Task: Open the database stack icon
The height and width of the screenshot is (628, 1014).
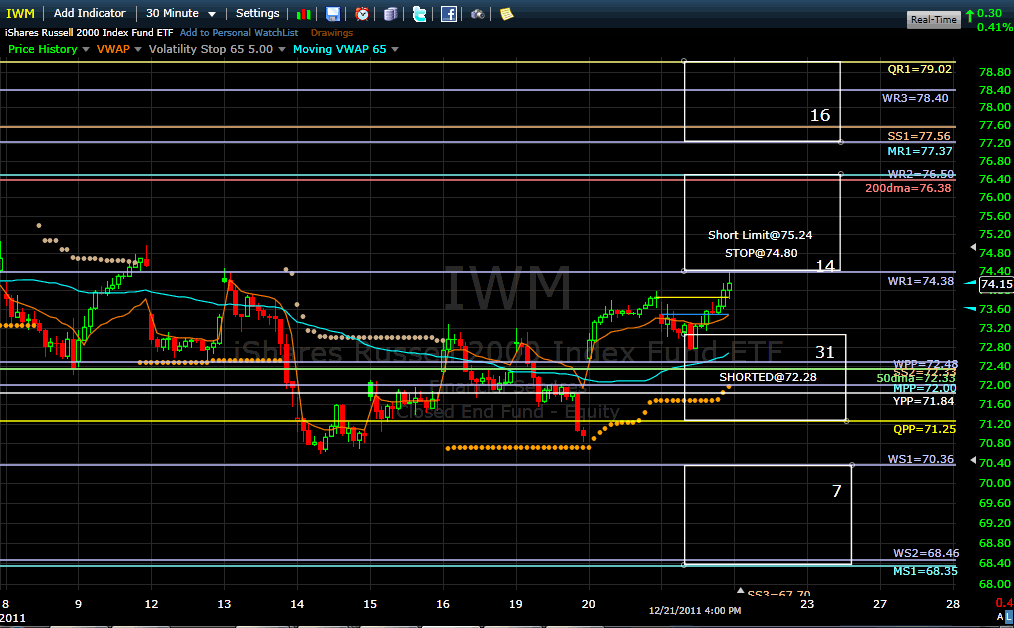Action: tap(391, 14)
